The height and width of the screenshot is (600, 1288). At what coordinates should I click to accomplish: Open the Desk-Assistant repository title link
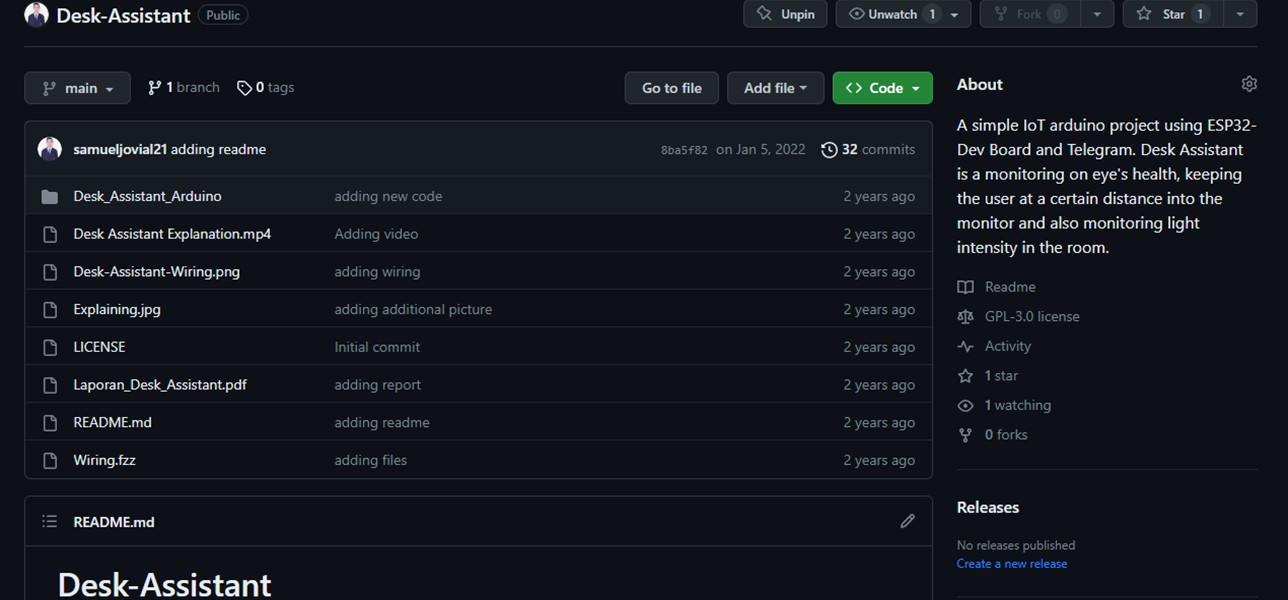(x=123, y=16)
